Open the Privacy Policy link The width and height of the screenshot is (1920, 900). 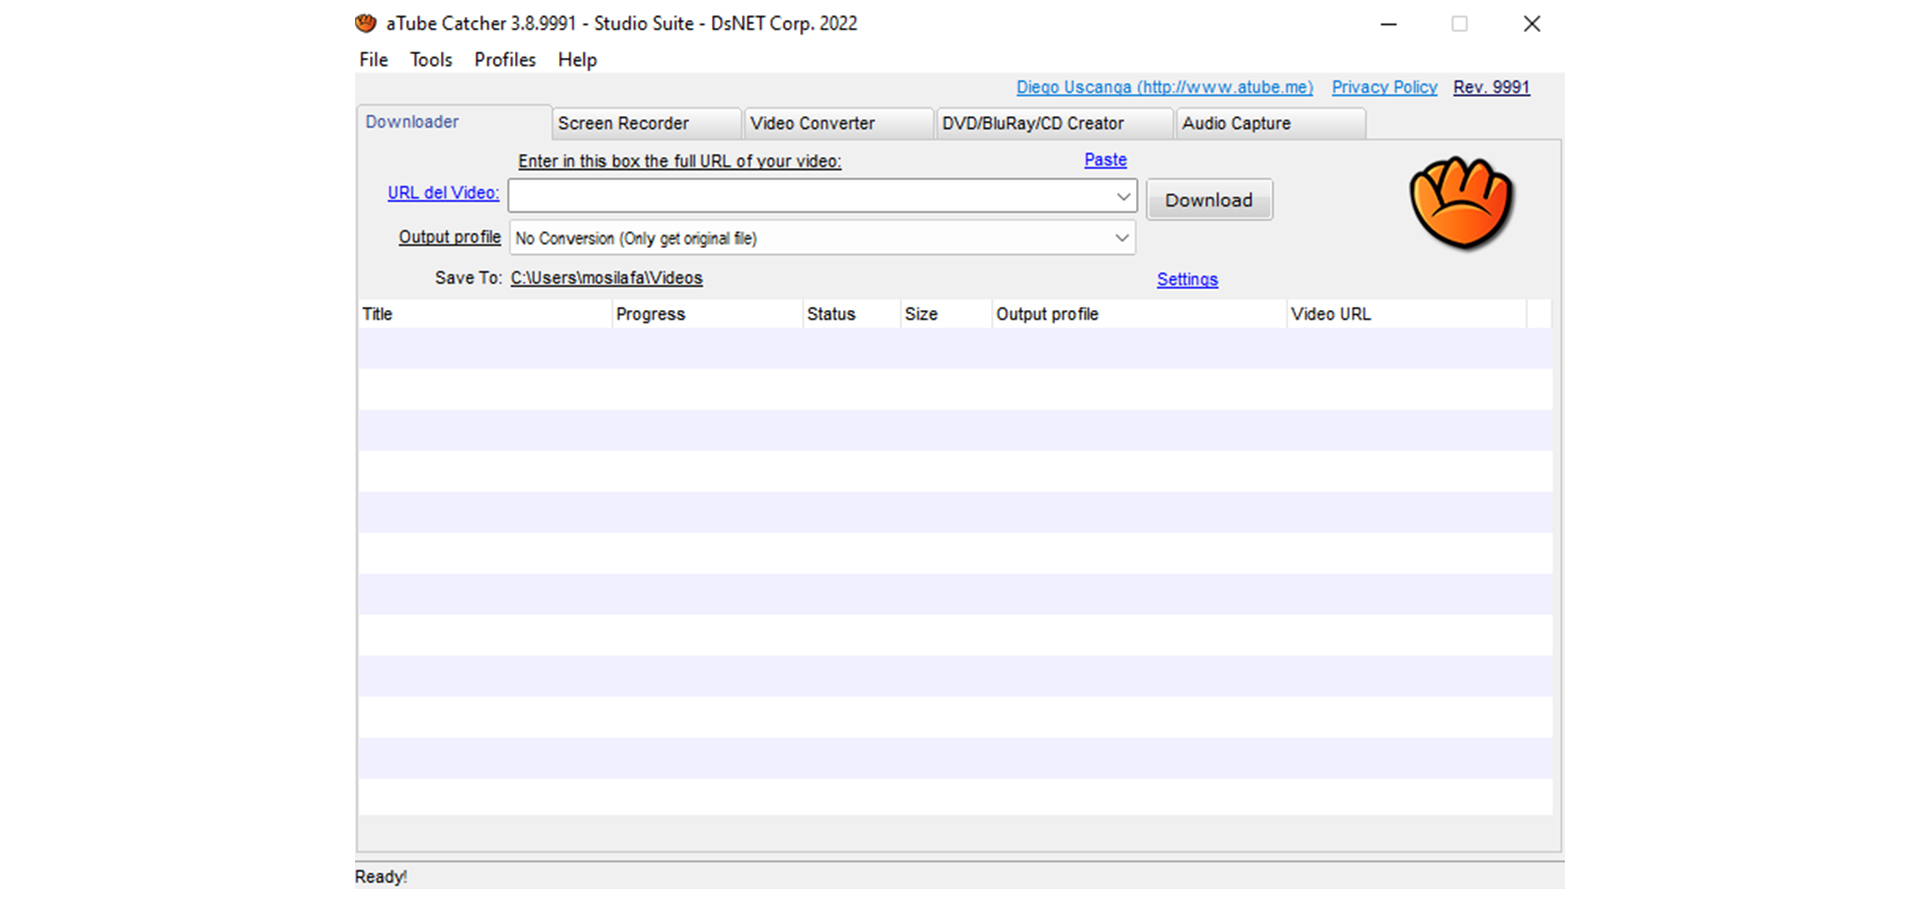pos(1384,88)
